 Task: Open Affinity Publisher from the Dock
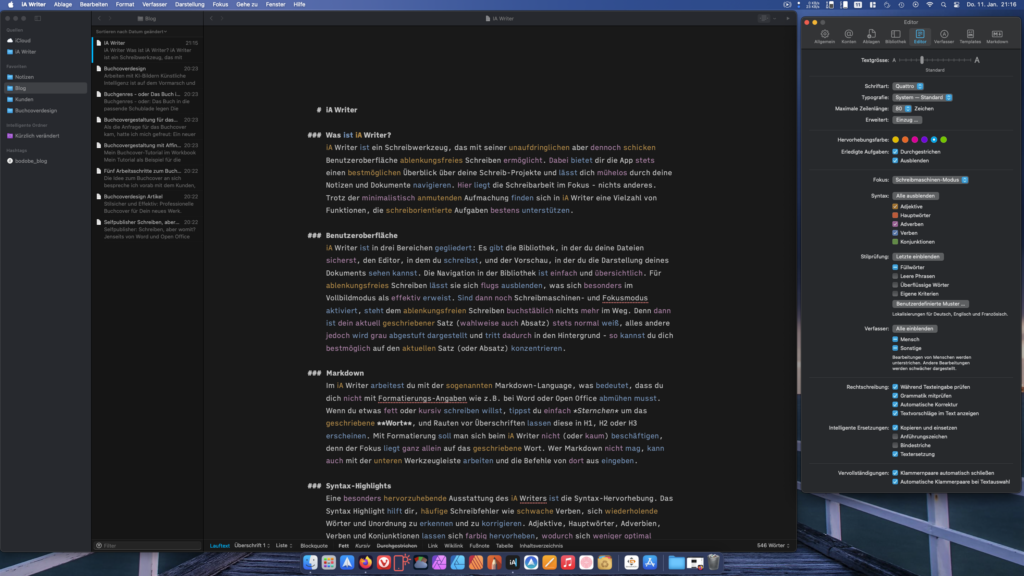(475, 562)
